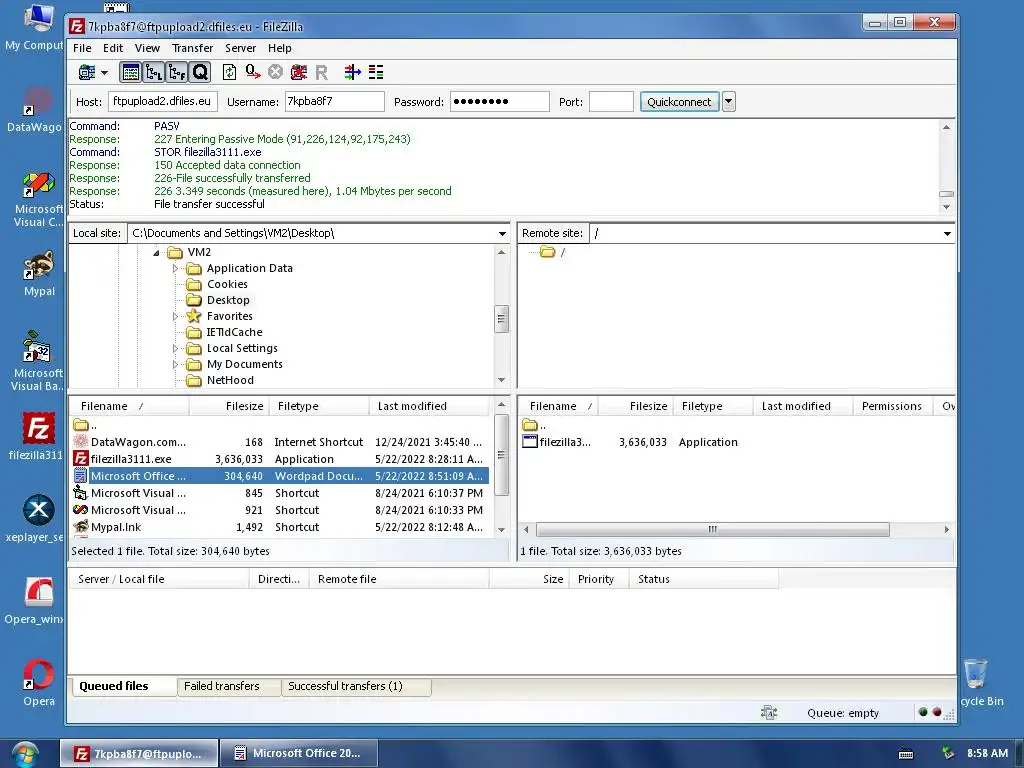Select the remote root folder icon
This screenshot has width=1024, height=768.
pyautogui.click(x=547, y=252)
